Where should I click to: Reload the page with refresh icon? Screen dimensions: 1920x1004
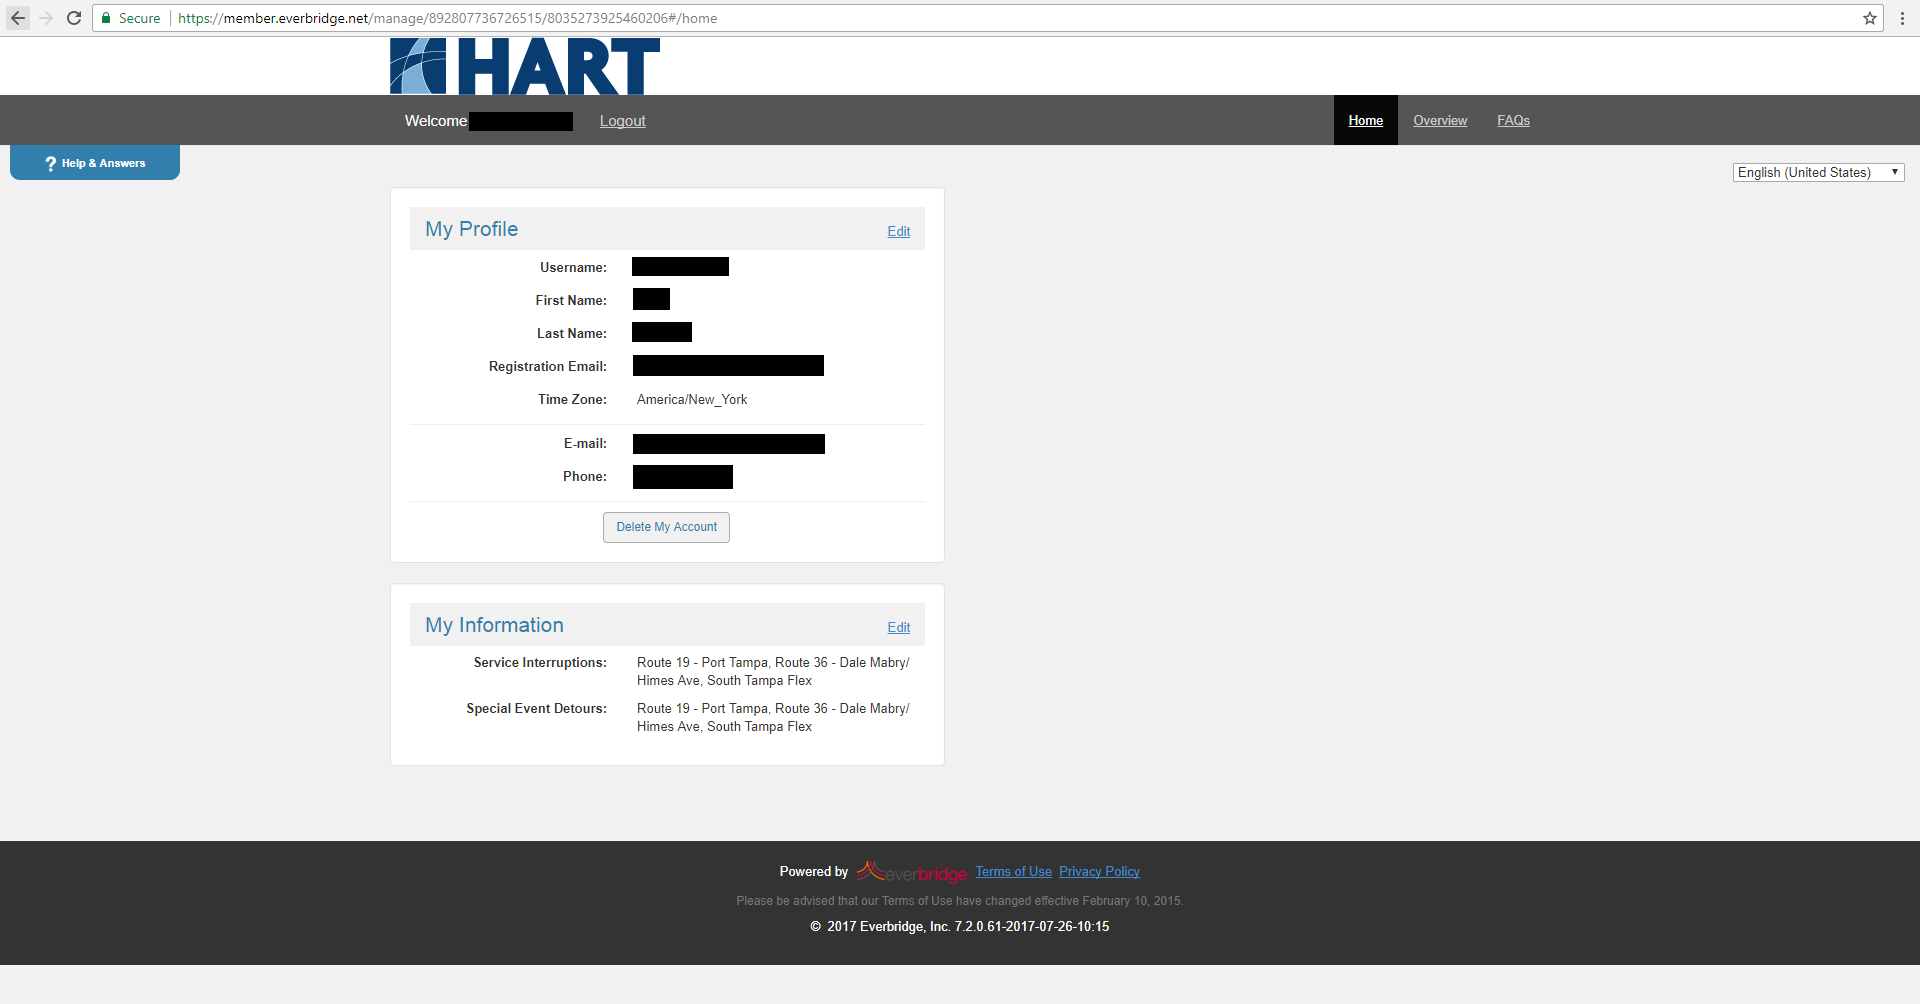74,18
